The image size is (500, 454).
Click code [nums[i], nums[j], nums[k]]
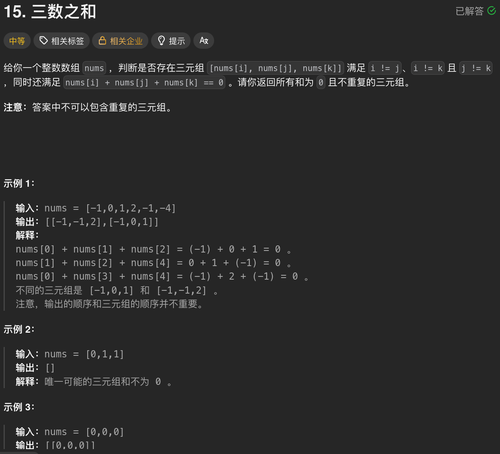pos(276,68)
